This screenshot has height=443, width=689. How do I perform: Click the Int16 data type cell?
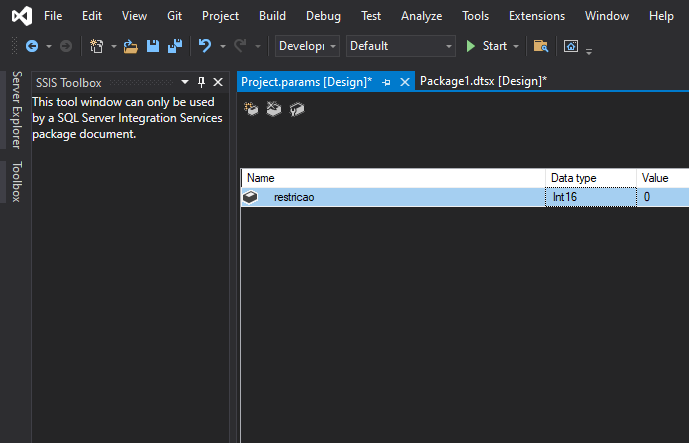pos(591,197)
